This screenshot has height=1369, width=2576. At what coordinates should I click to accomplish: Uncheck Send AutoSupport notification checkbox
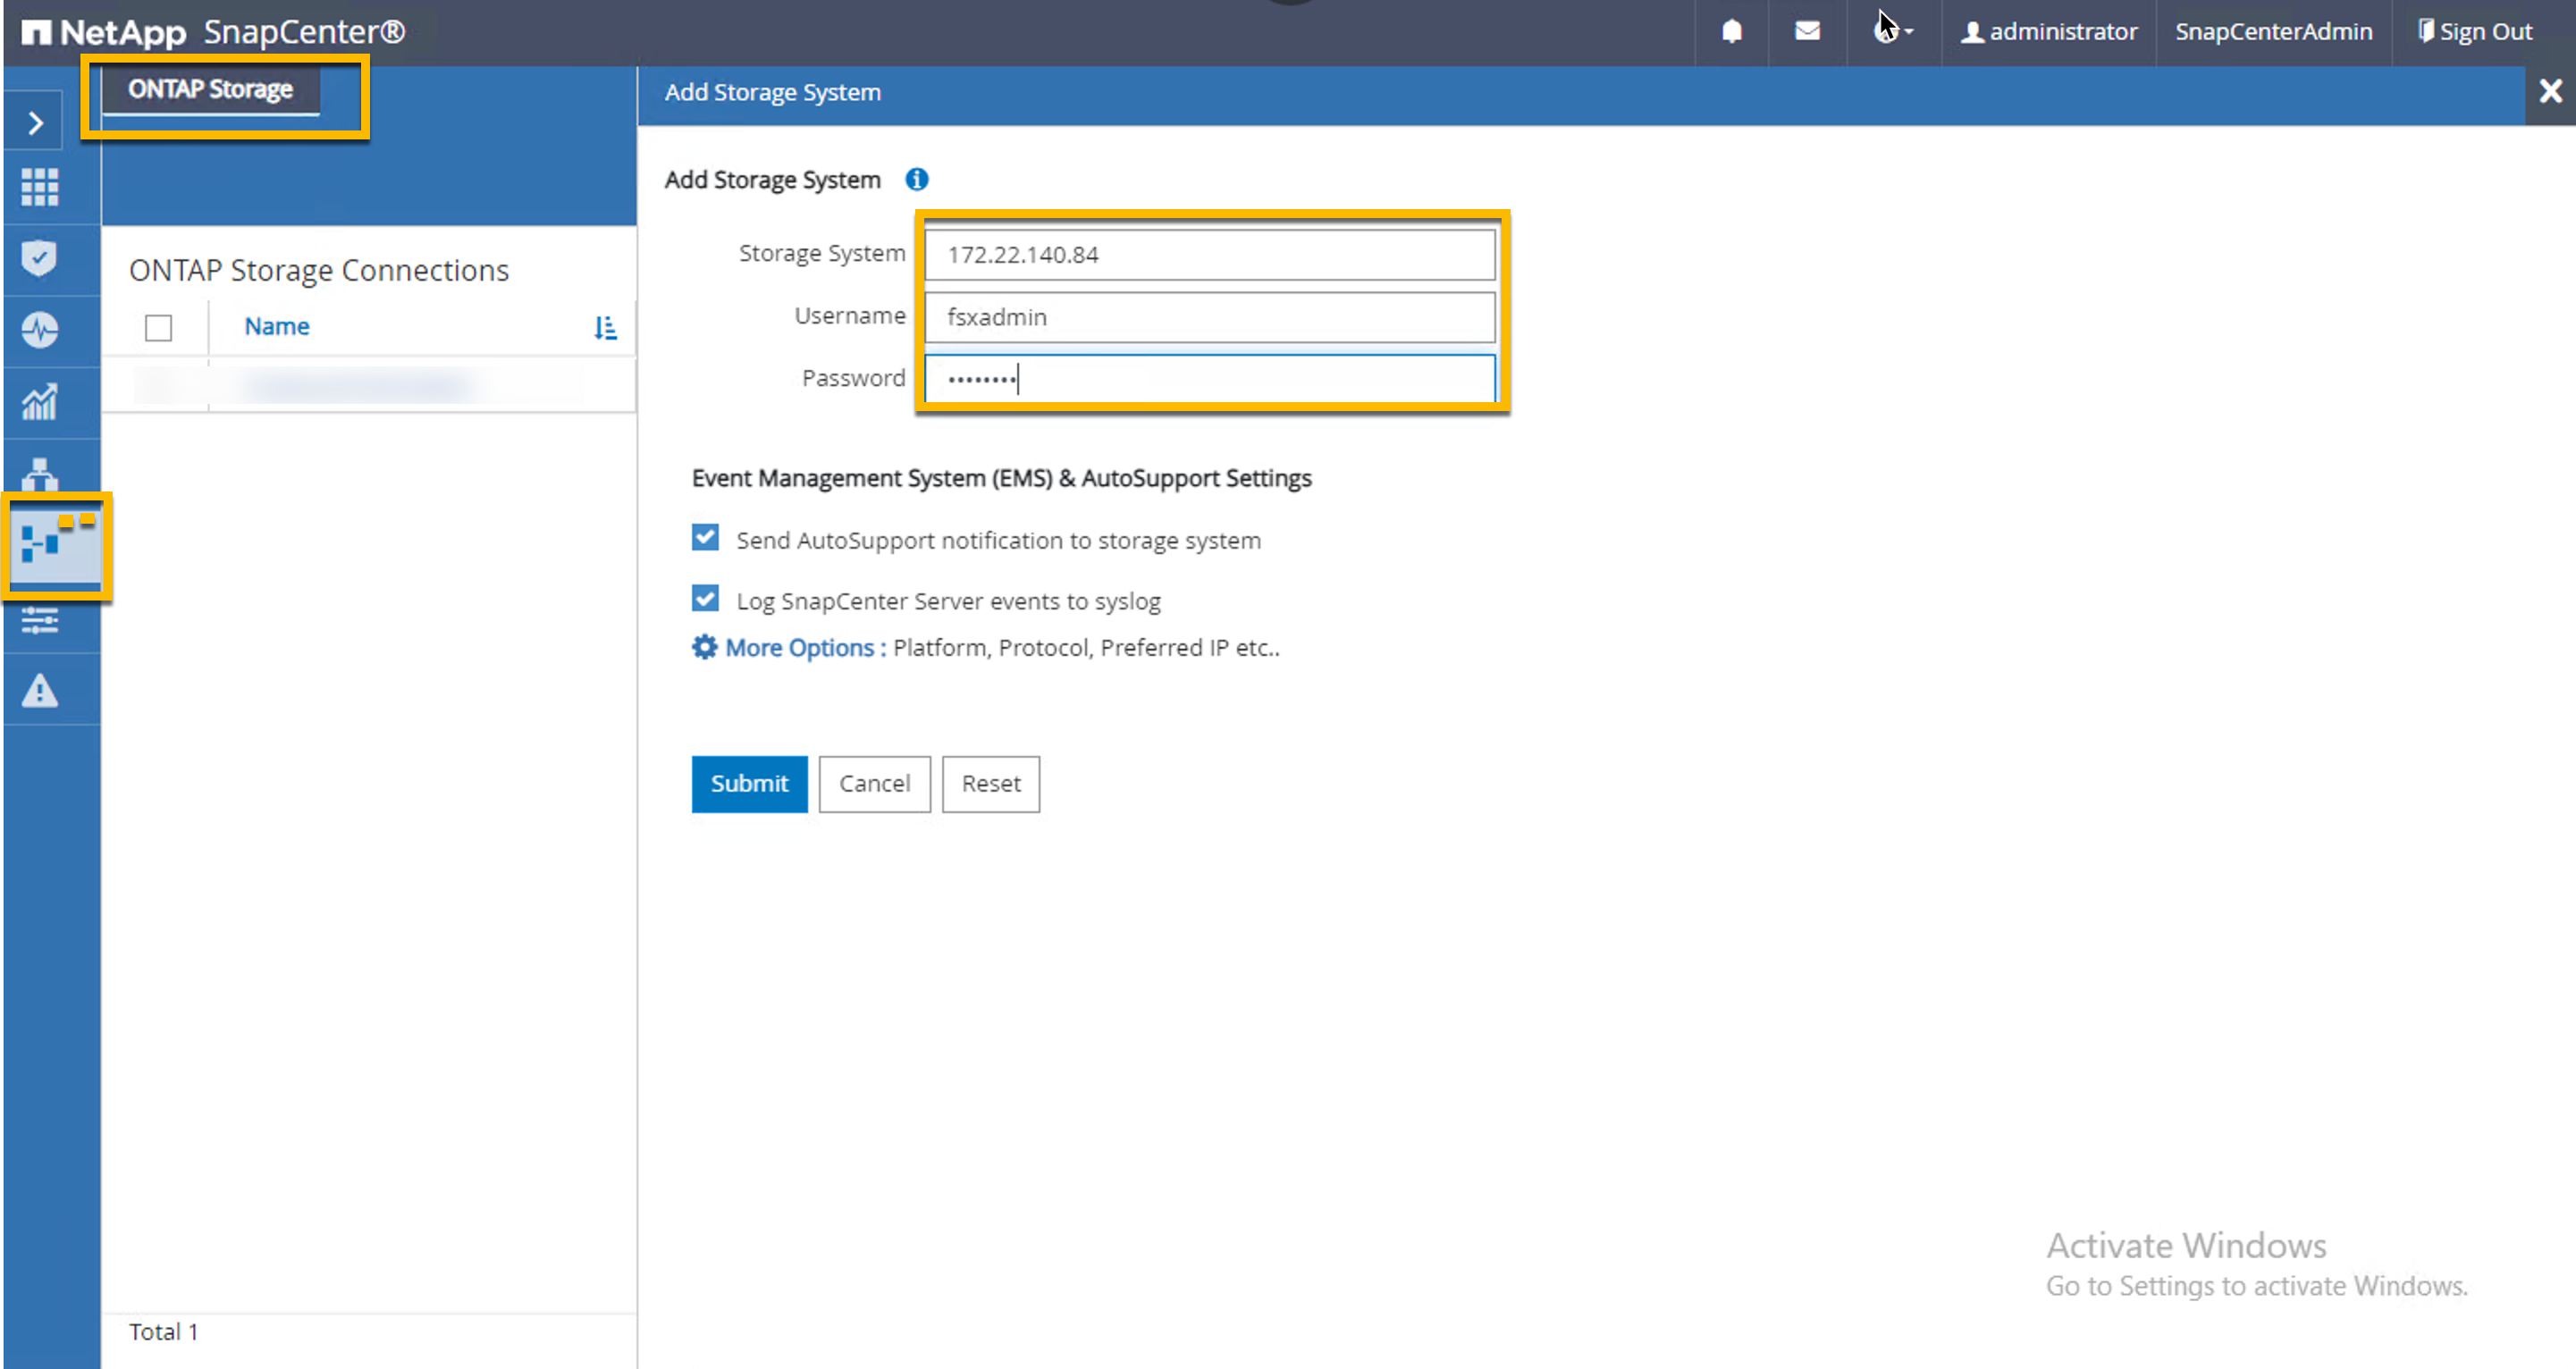click(705, 538)
